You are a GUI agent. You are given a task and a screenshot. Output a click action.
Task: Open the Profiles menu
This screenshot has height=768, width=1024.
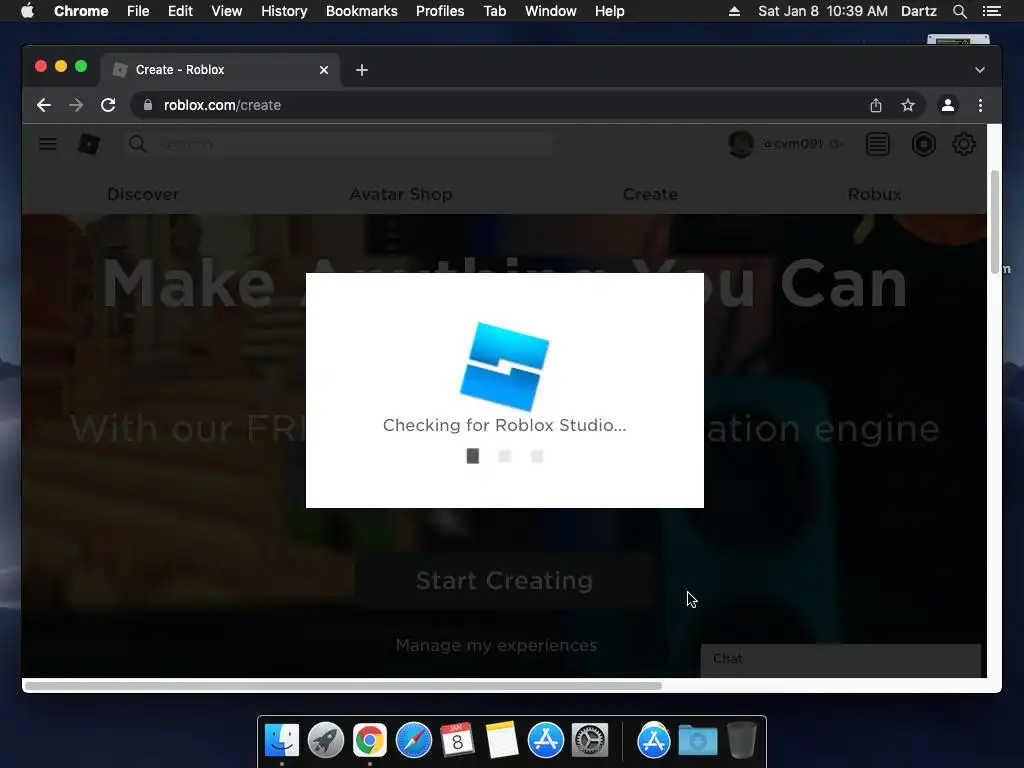[x=440, y=11]
